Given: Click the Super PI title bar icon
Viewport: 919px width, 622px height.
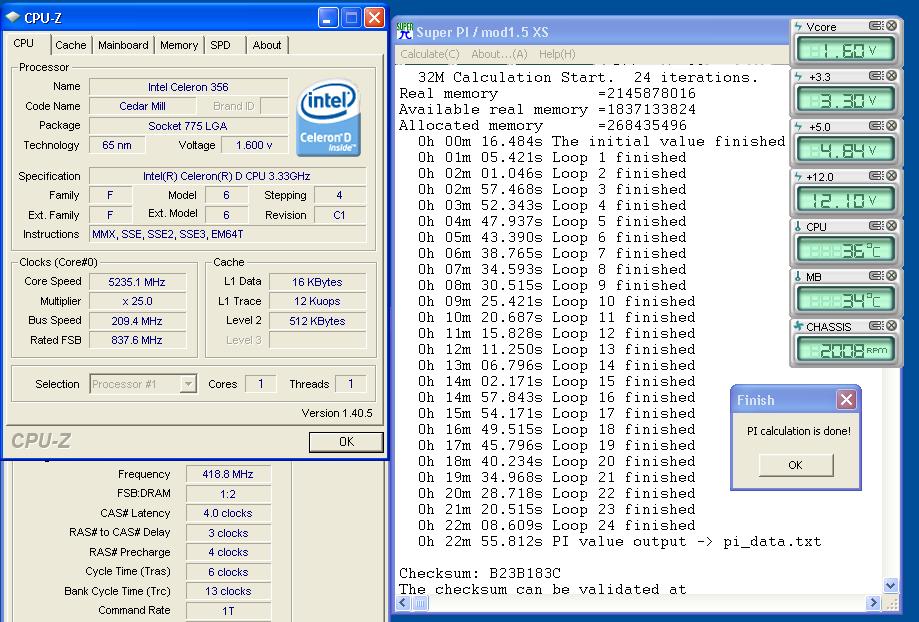Looking at the screenshot, I should [404, 31].
